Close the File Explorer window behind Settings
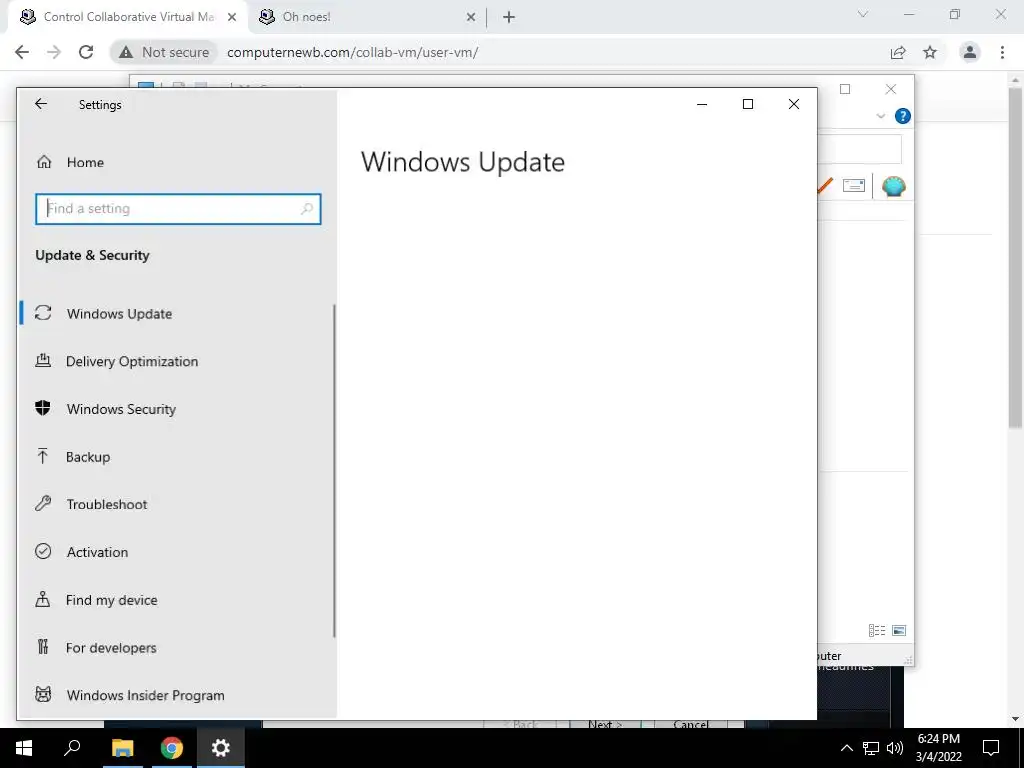The height and width of the screenshot is (768, 1024). (891, 89)
